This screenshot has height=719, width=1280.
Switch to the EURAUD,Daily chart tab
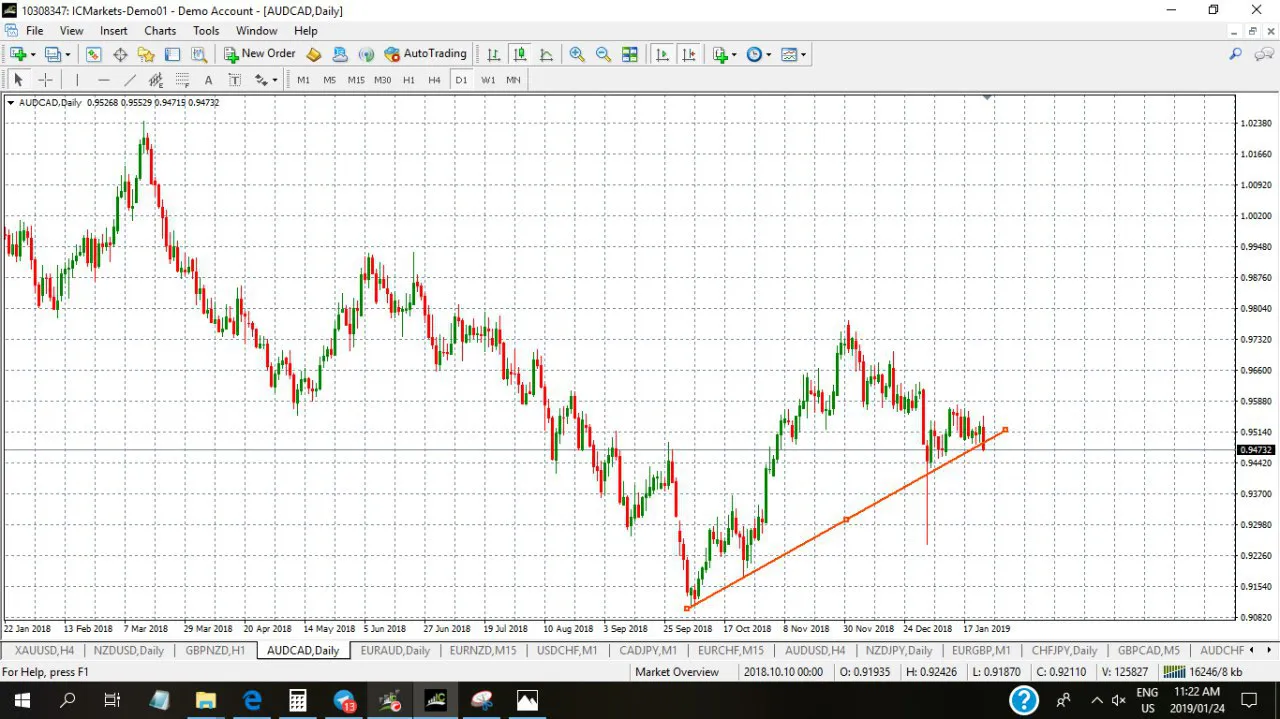(395, 650)
